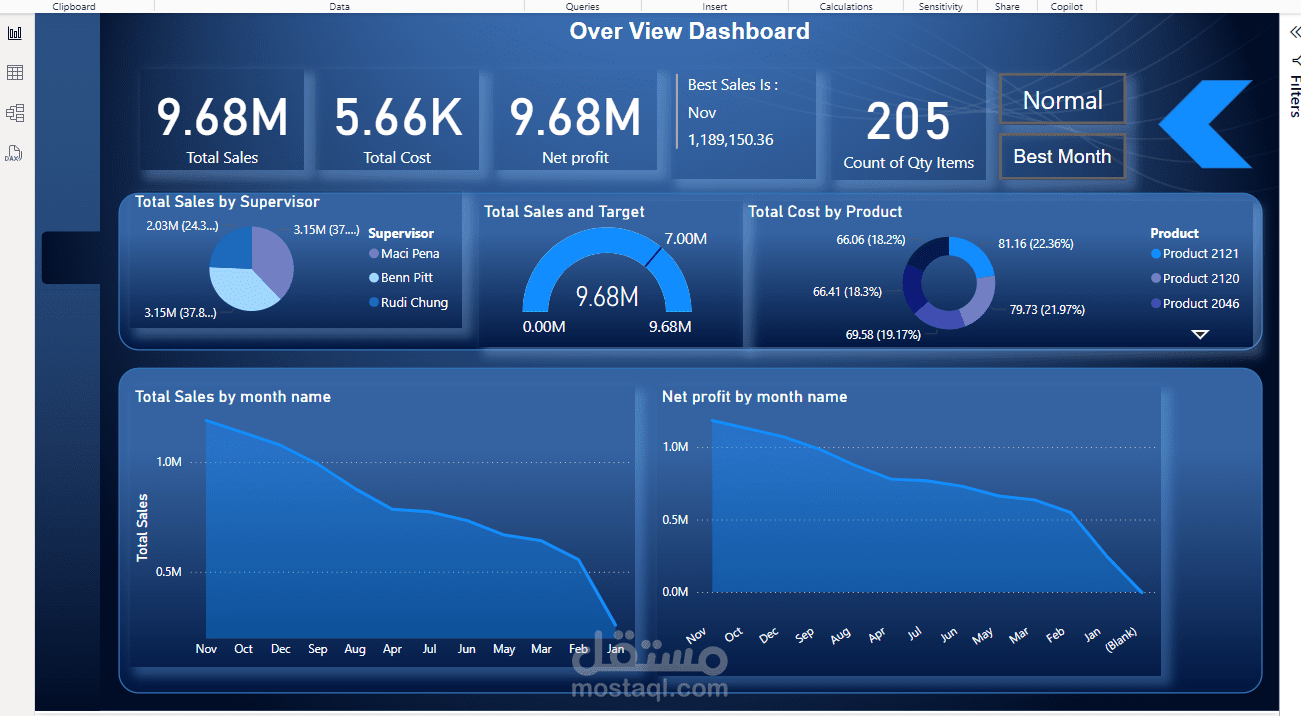Switch to the Table view icon
The image size is (1301, 716).
[x=15, y=73]
